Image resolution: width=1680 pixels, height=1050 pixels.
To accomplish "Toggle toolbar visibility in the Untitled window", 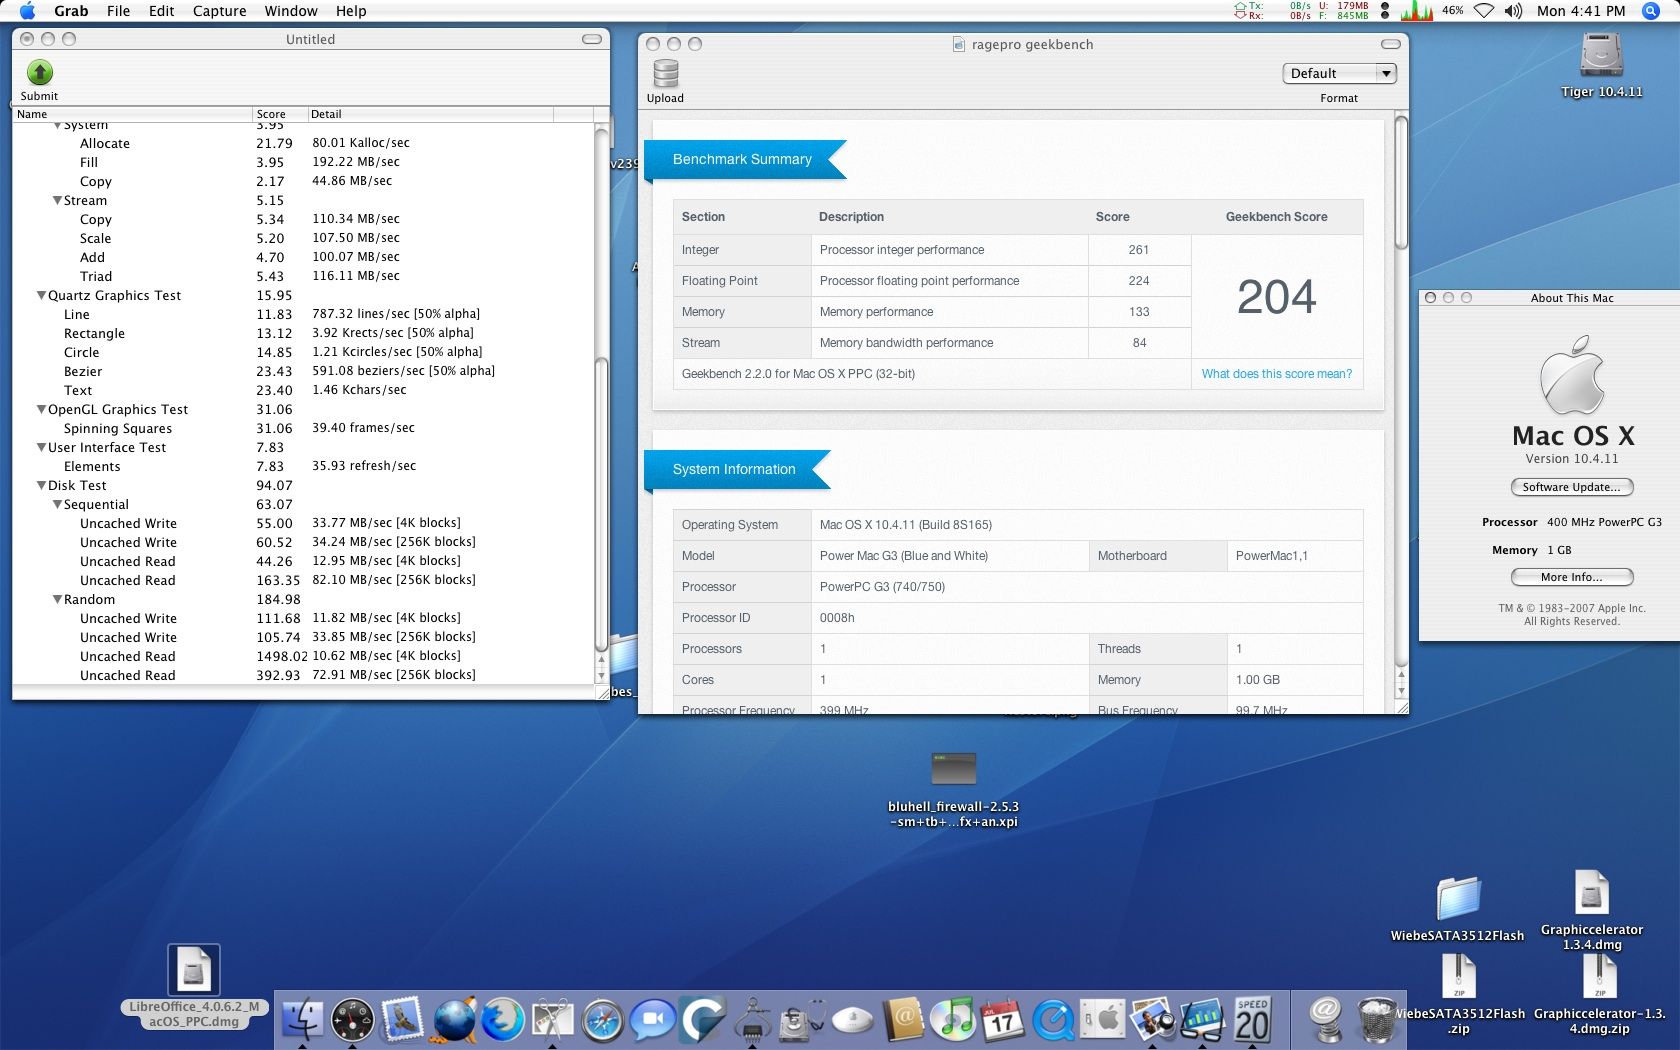I will [592, 39].
